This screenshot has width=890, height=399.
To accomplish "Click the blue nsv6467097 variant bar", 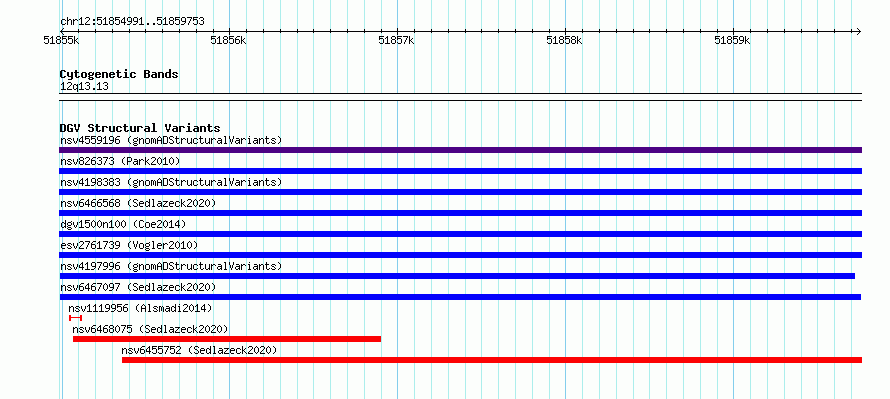I will [x=460, y=297].
